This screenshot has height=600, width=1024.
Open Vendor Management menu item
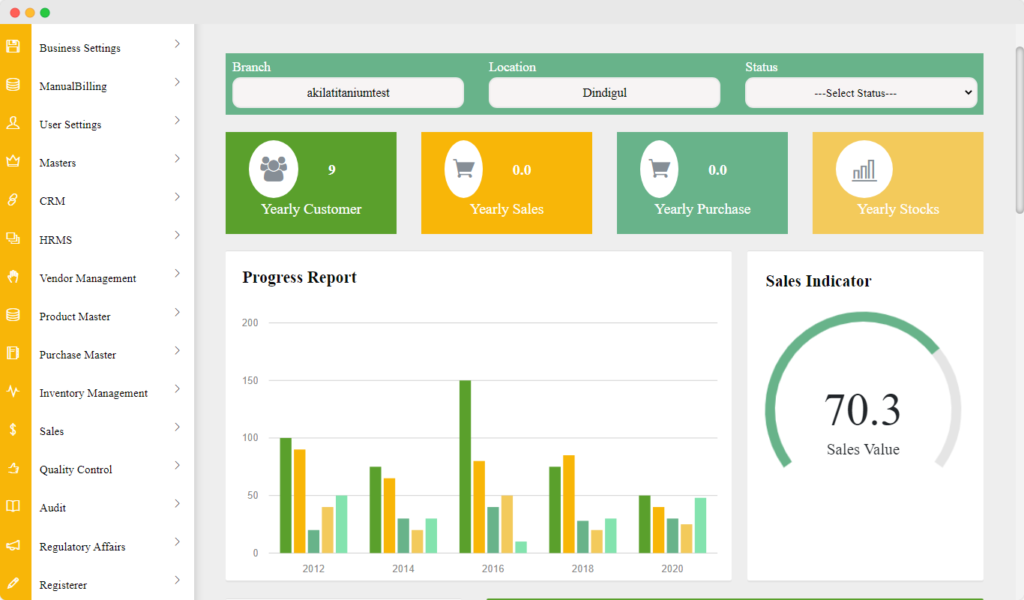[x=88, y=278]
